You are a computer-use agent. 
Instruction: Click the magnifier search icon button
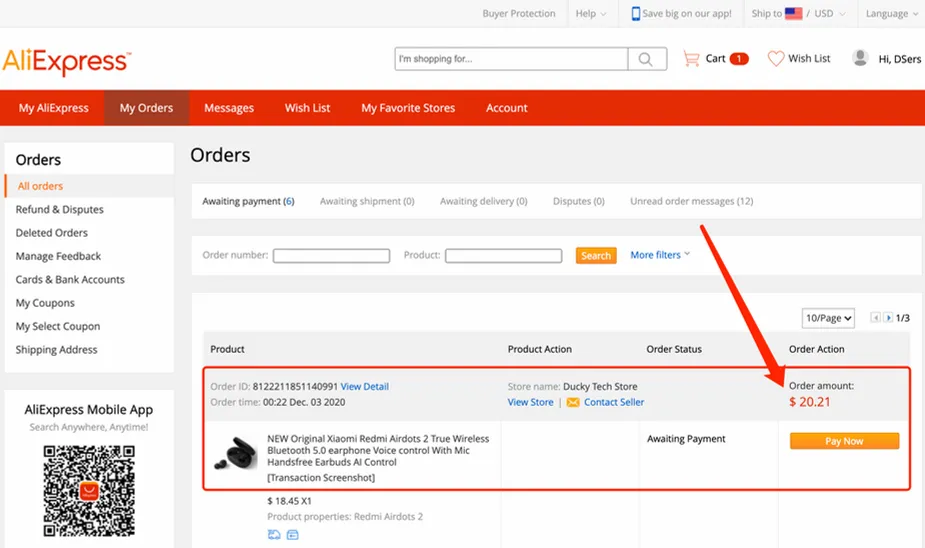(x=647, y=59)
